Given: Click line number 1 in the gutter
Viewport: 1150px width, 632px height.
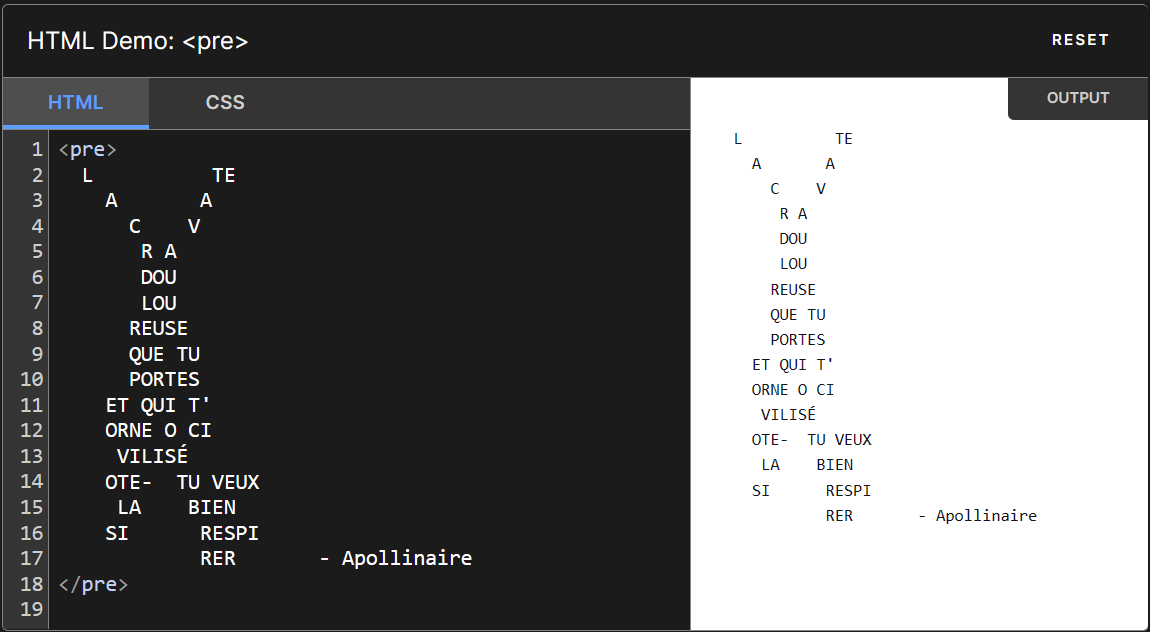Looking at the screenshot, I should coord(37,150).
